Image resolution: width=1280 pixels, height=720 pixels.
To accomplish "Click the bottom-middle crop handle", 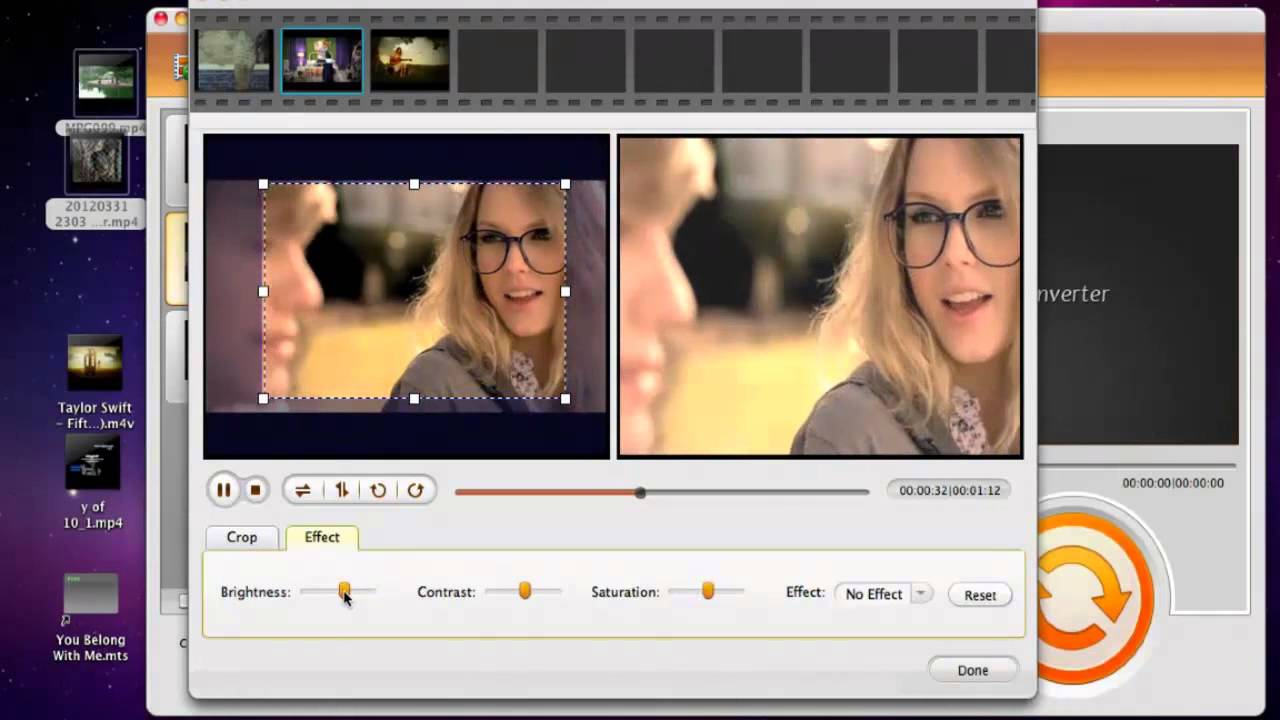I will click(x=415, y=399).
